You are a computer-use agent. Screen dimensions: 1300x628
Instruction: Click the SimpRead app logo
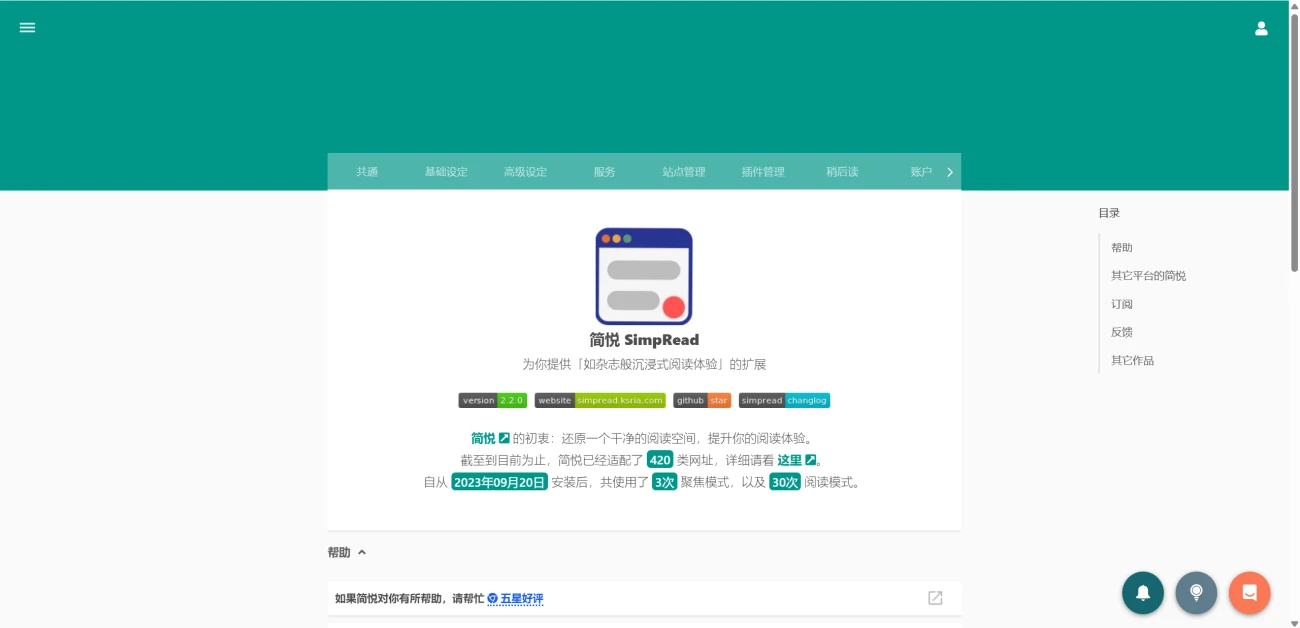[644, 276]
